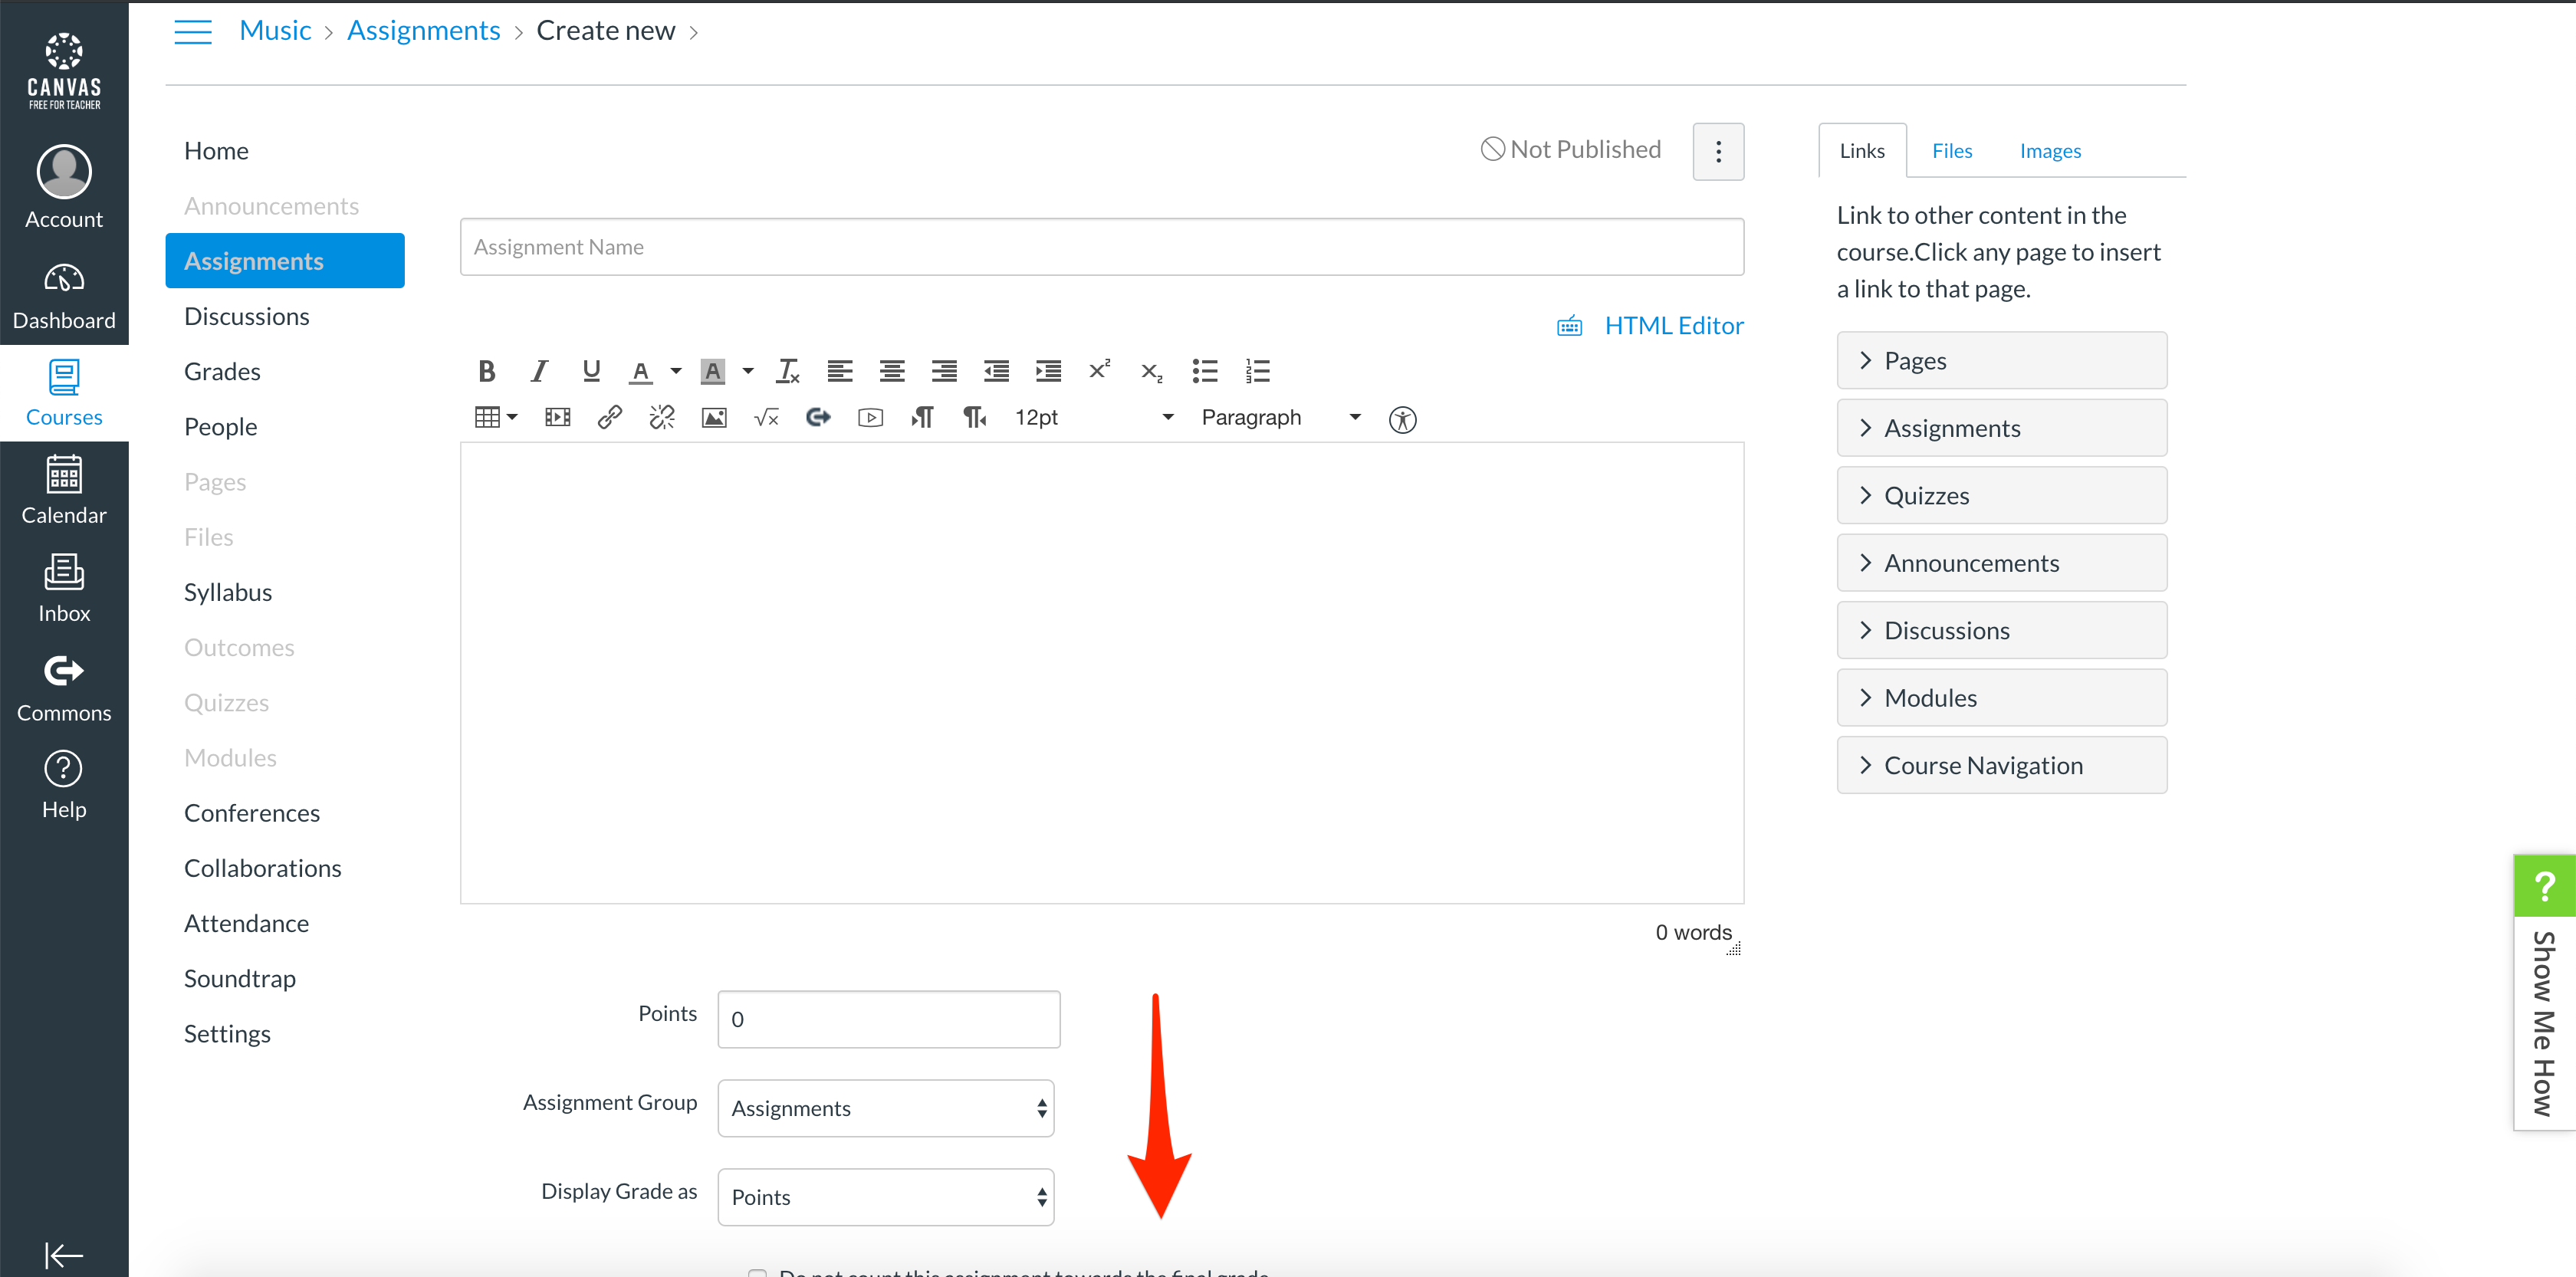The height and width of the screenshot is (1277, 2576).
Task: Open the three-dot options menu
Action: tap(1718, 151)
